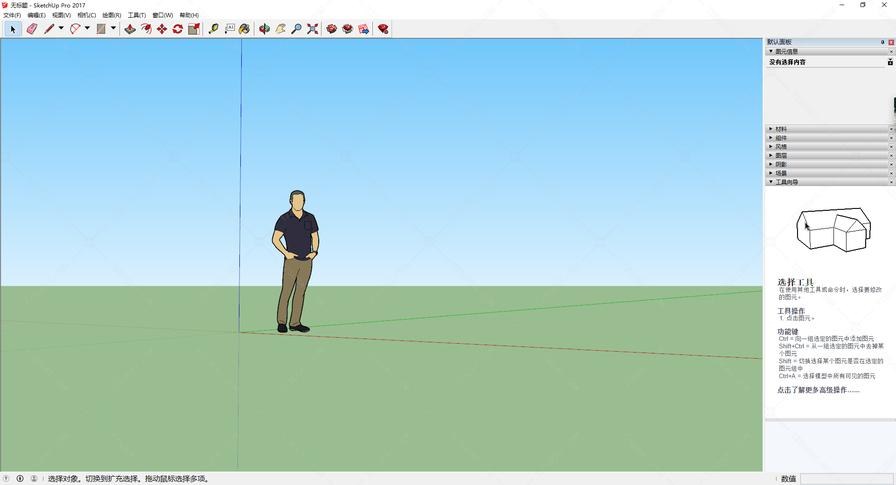Viewport: 896px width, 485px height.
Task: Activate the Move tool
Action: 162,29
